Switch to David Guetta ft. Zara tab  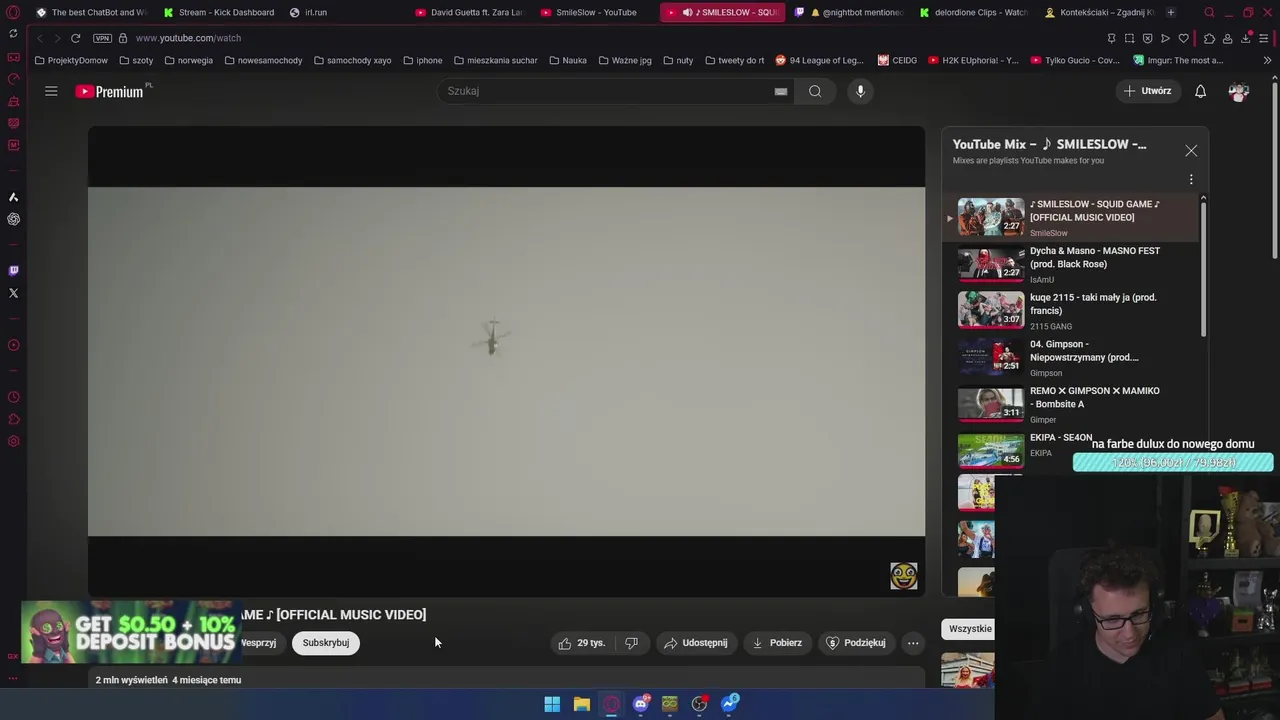pyautogui.click(x=469, y=12)
